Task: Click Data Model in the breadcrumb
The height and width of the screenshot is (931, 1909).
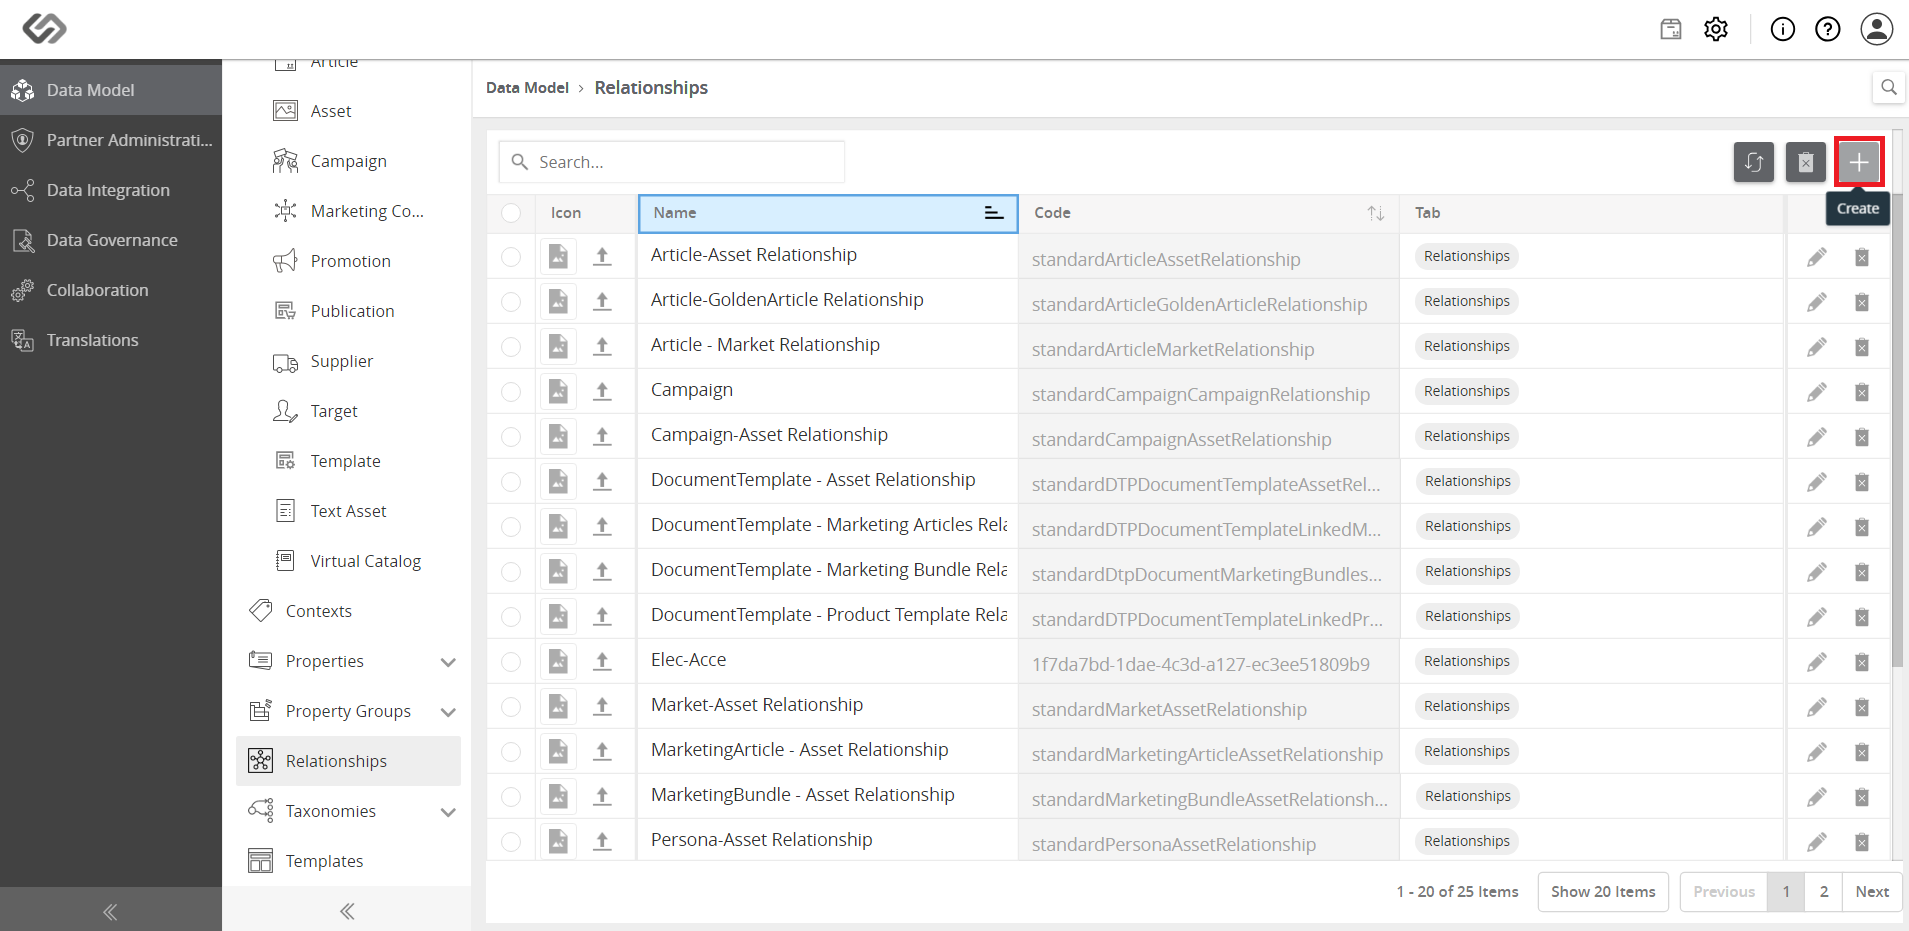Action: click(x=527, y=88)
